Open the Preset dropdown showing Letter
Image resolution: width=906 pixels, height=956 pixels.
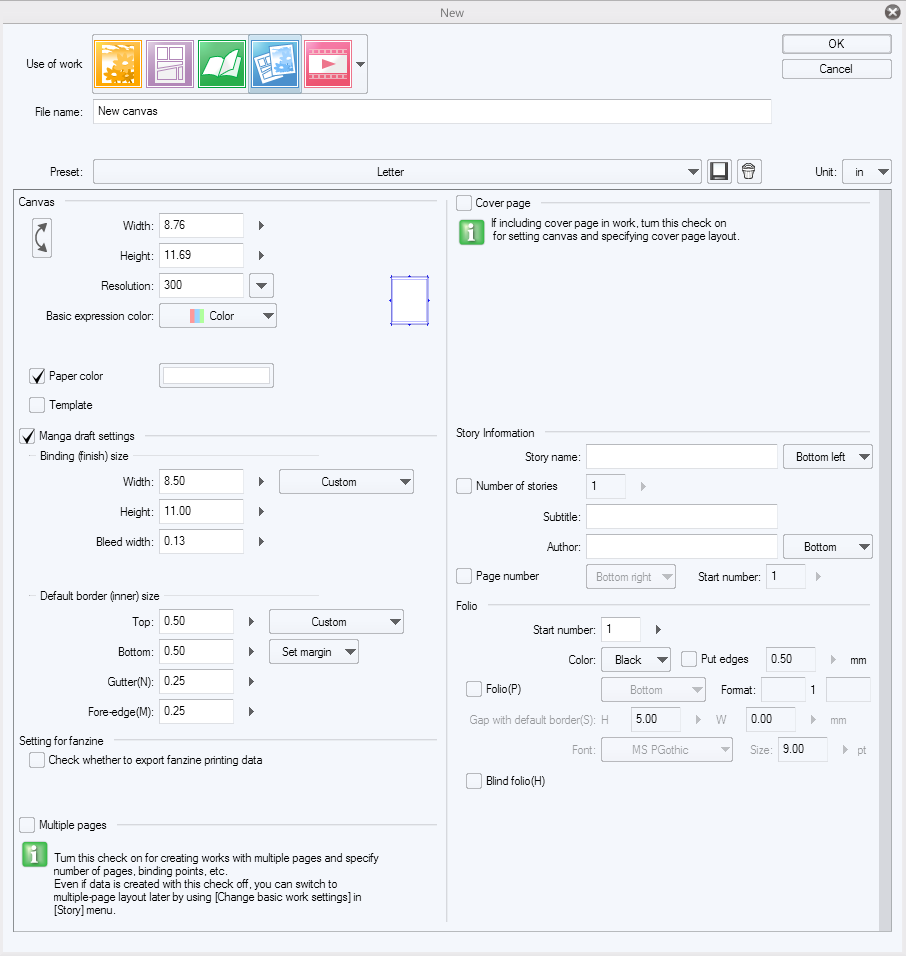[397, 172]
